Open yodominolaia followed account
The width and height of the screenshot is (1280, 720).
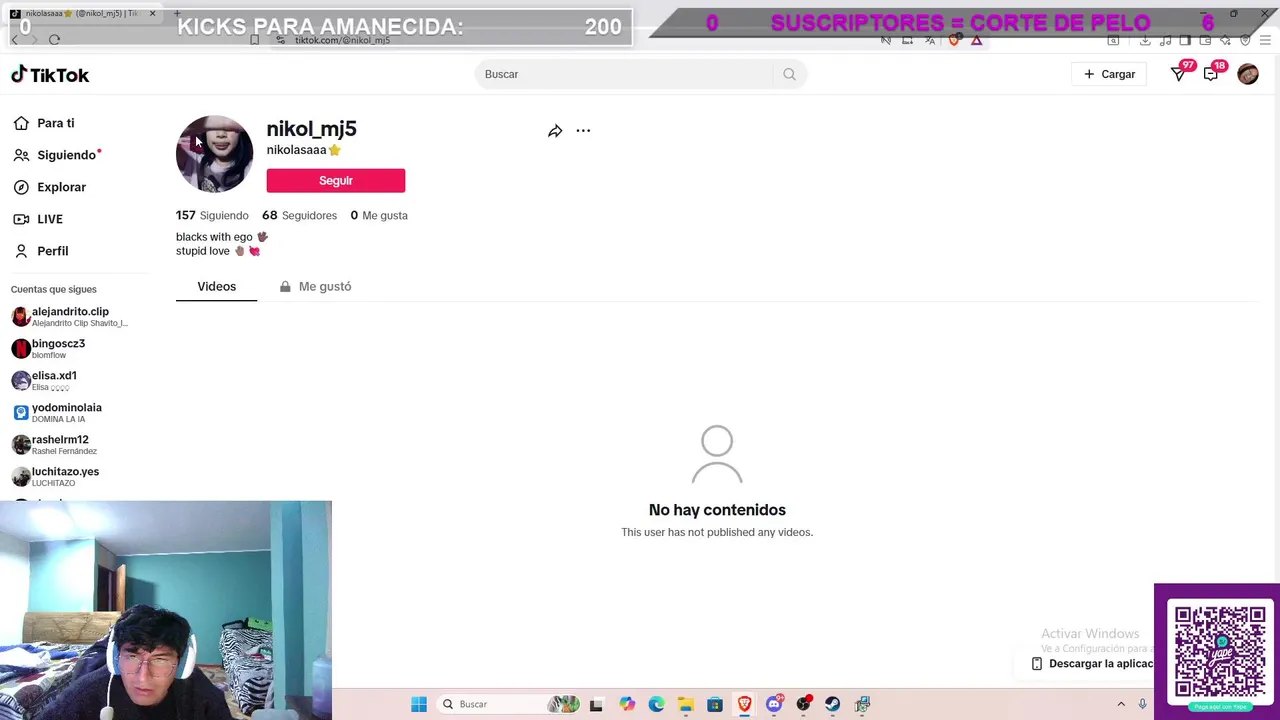tap(56, 412)
